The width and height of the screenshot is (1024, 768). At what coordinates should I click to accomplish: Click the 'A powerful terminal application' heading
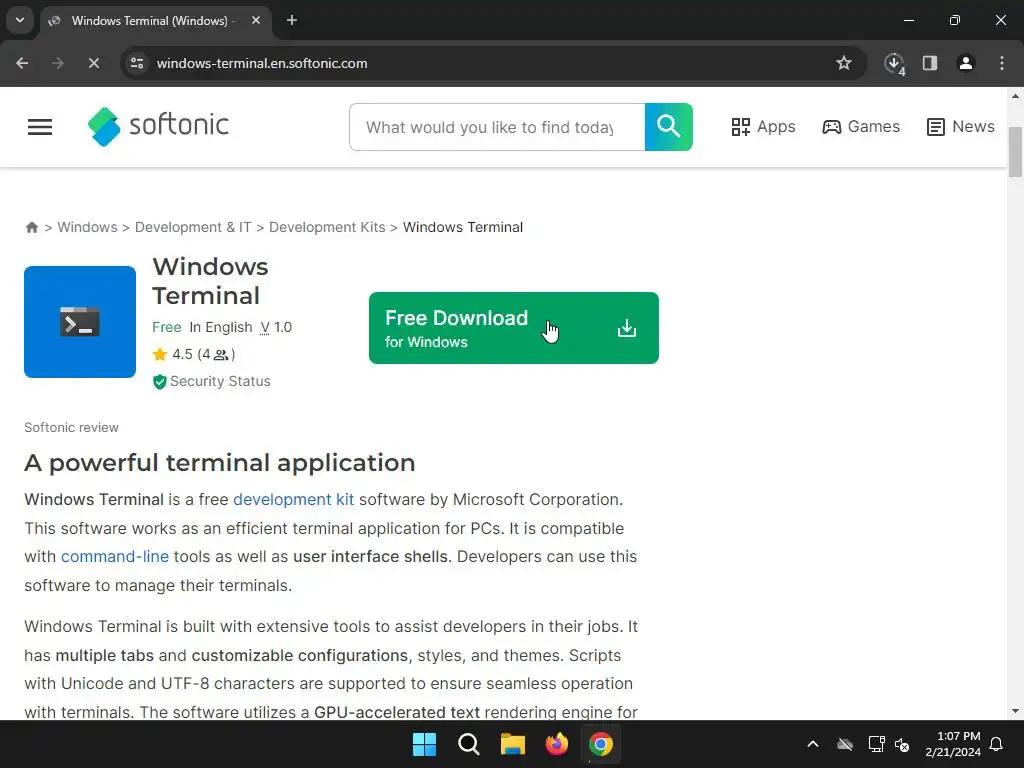(219, 463)
